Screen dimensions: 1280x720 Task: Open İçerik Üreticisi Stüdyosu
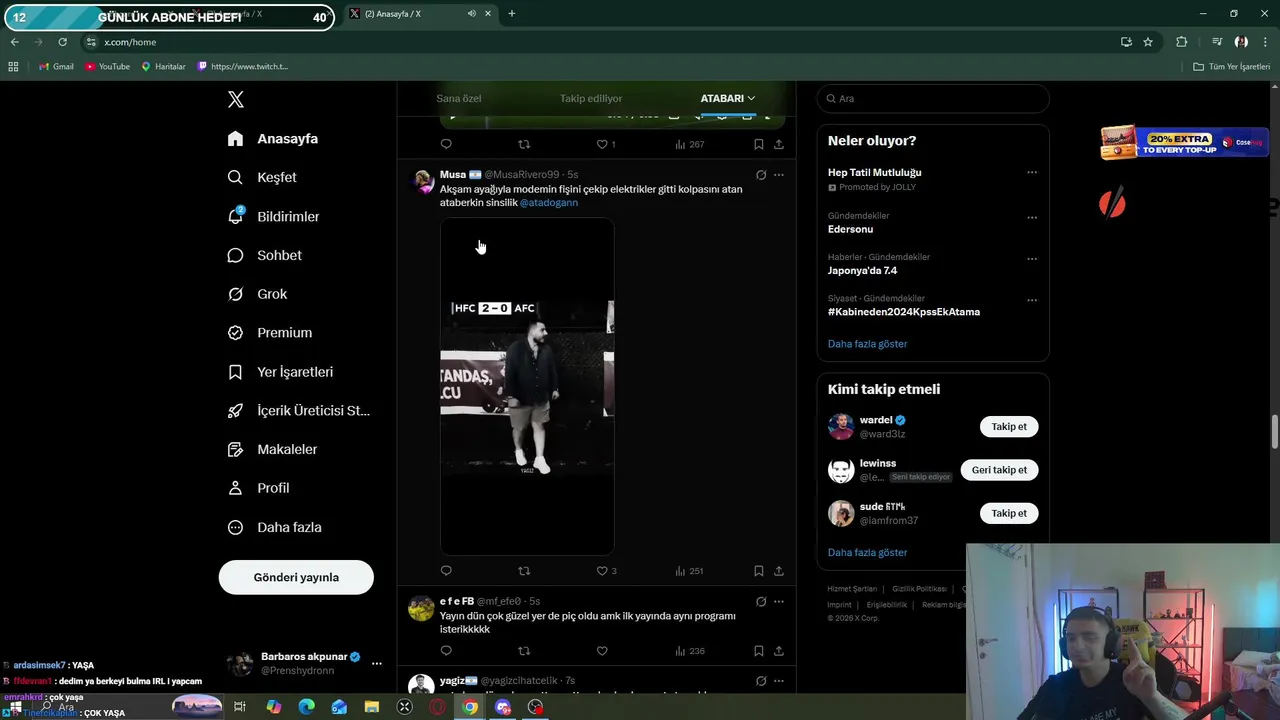click(x=298, y=411)
